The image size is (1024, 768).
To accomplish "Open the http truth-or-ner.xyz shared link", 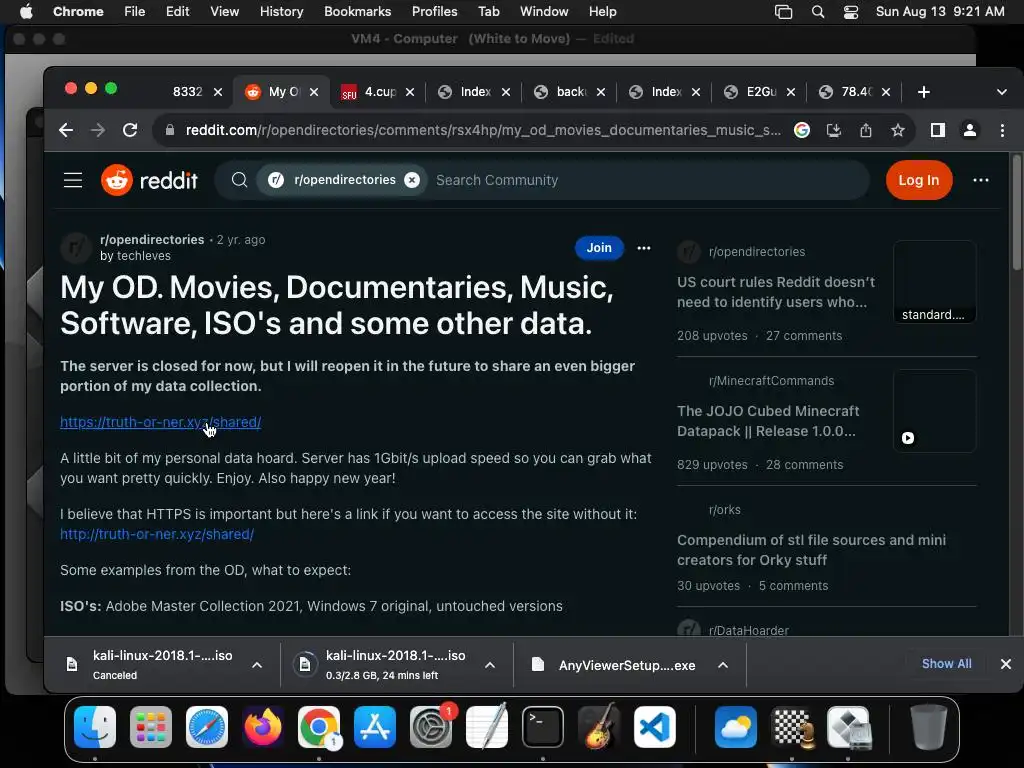I will click(157, 534).
